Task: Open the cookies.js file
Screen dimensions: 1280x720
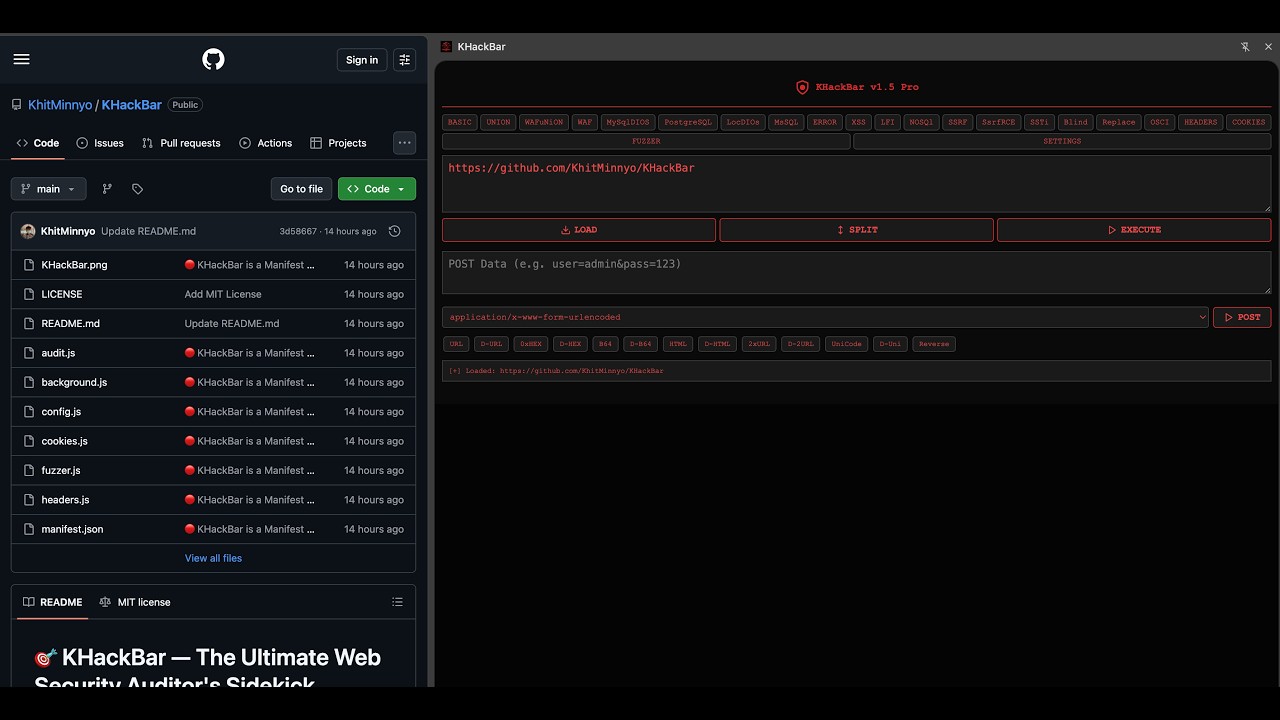Action: pos(64,441)
